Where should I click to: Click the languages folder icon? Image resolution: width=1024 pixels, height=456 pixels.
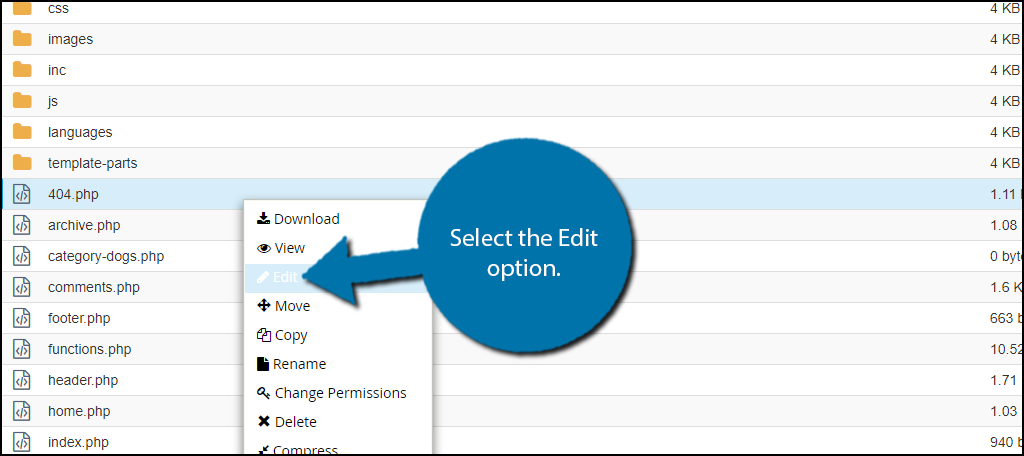point(22,132)
